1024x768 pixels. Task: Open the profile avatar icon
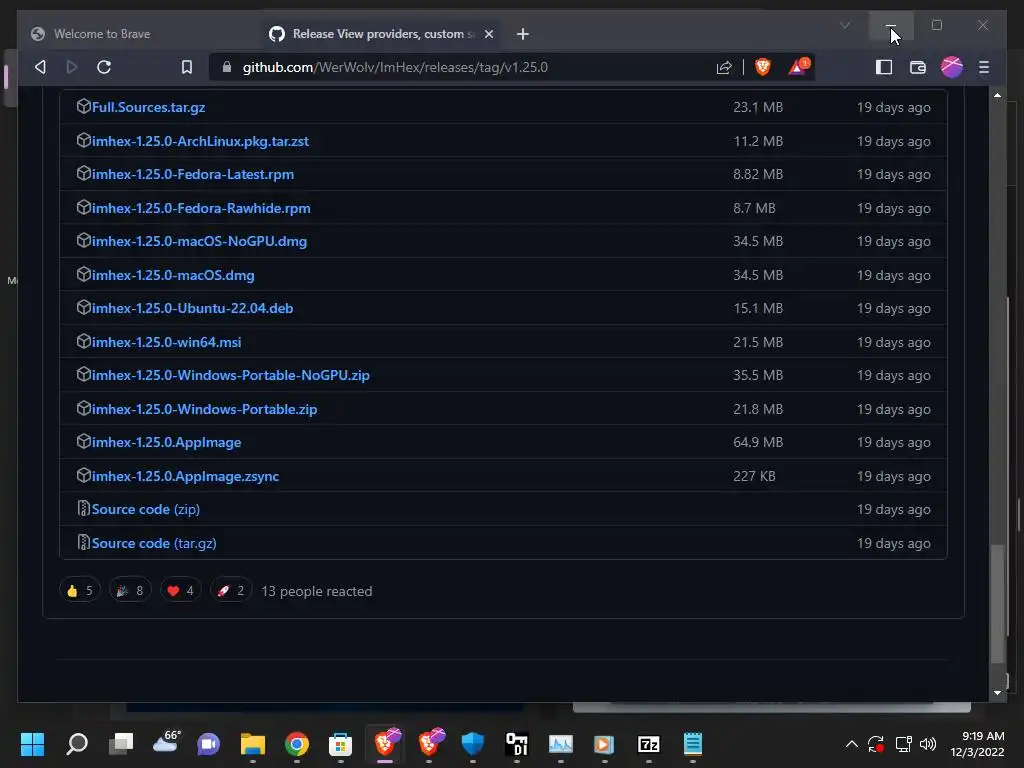(952, 67)
